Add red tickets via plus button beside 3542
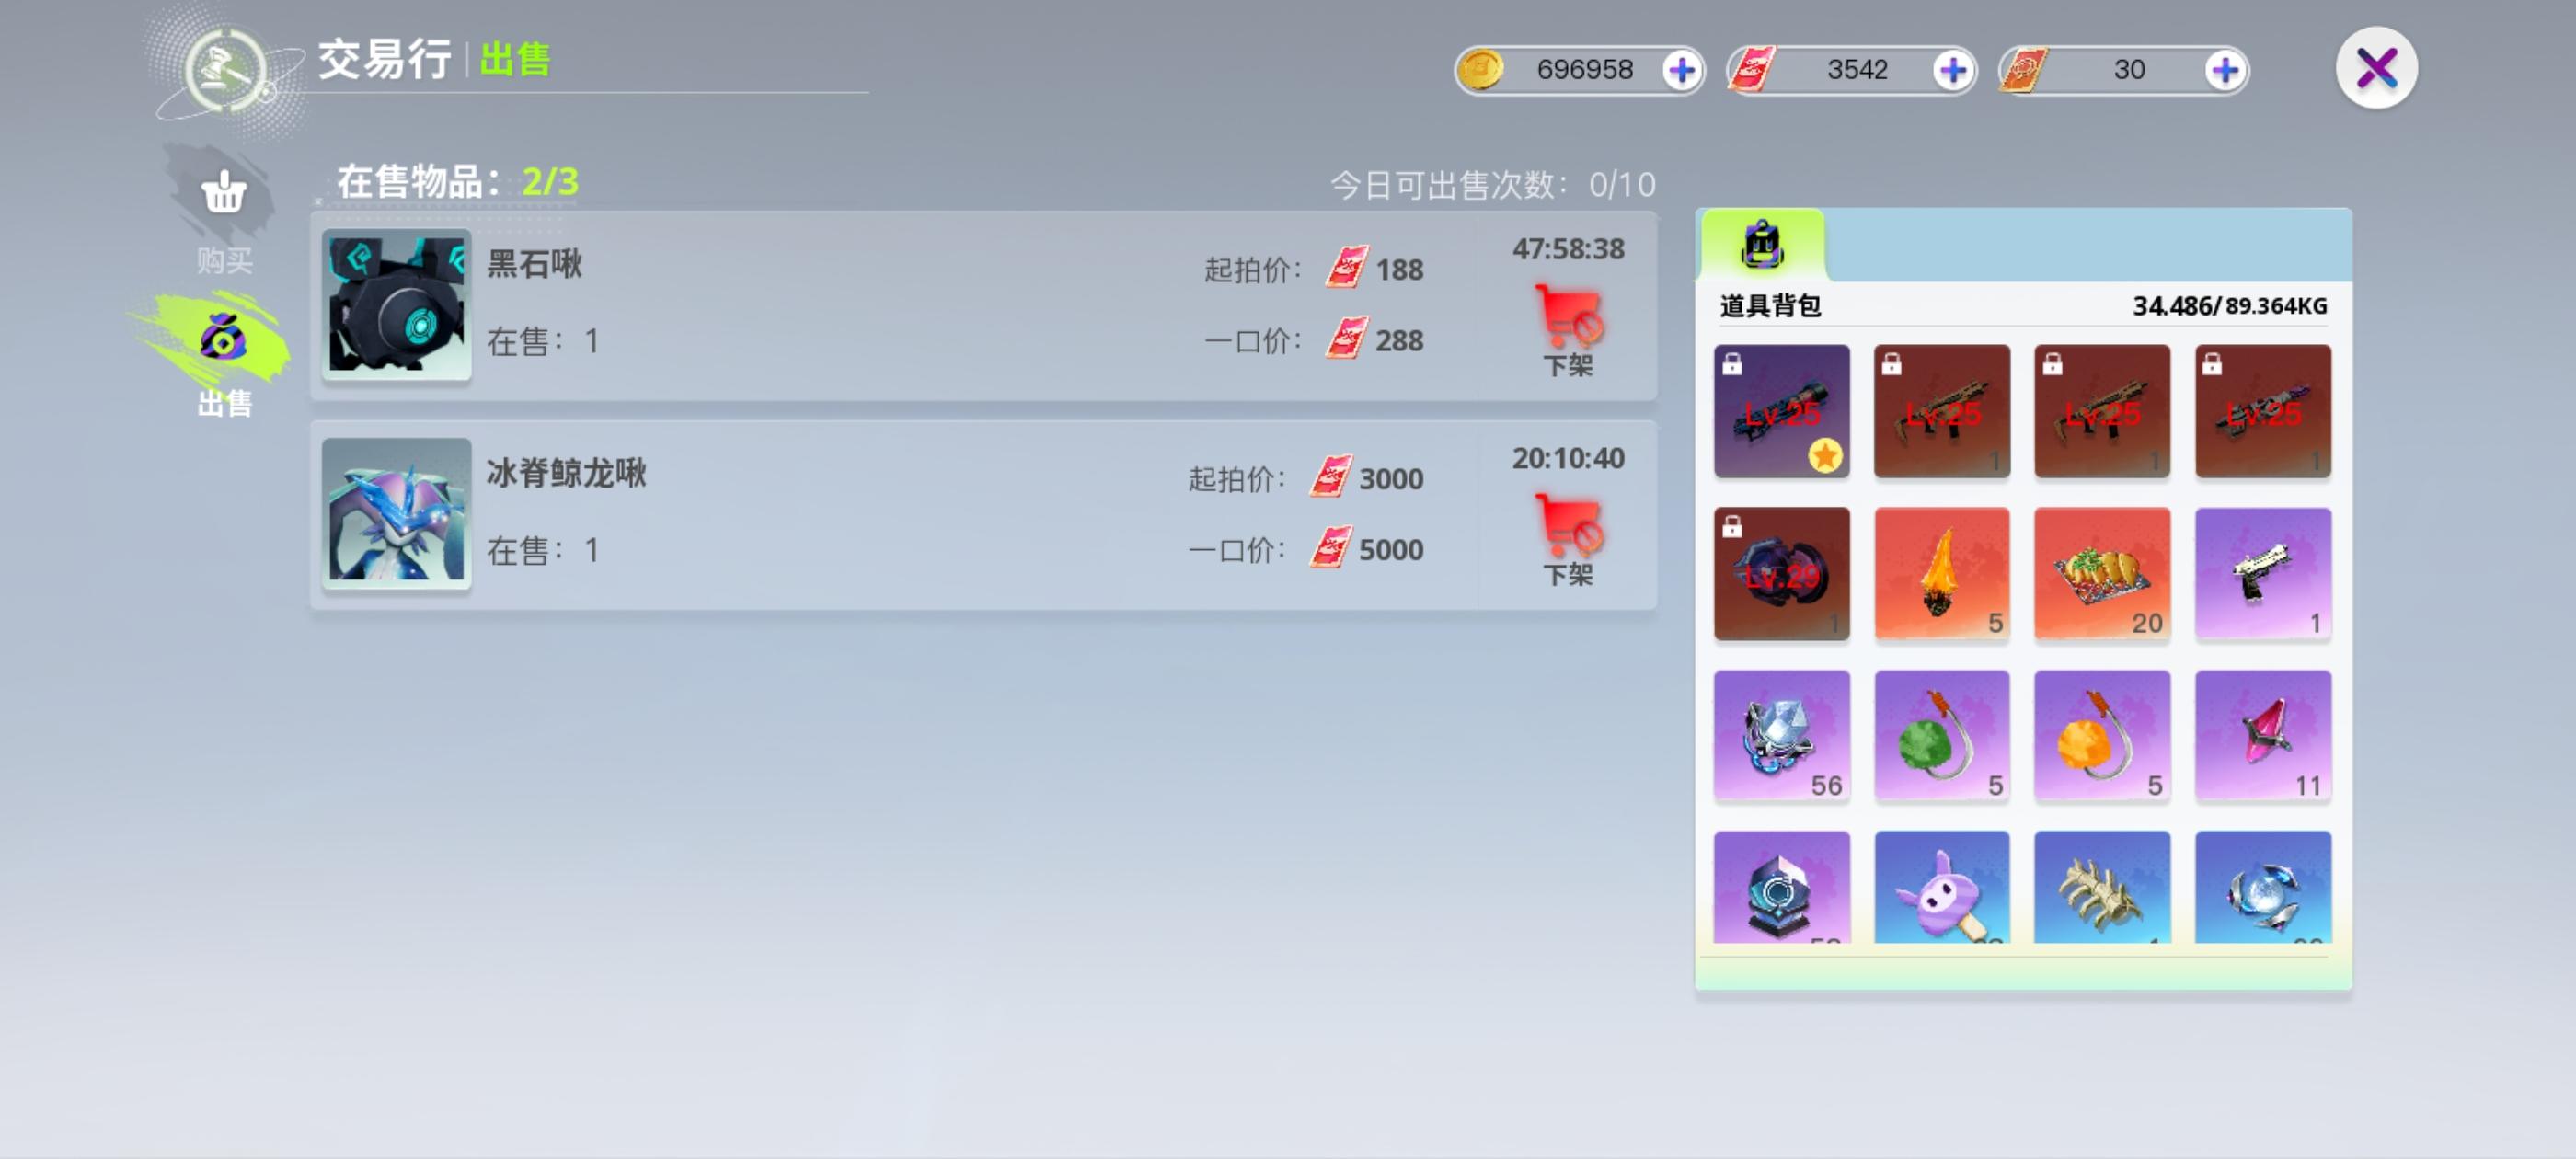 1953,70
